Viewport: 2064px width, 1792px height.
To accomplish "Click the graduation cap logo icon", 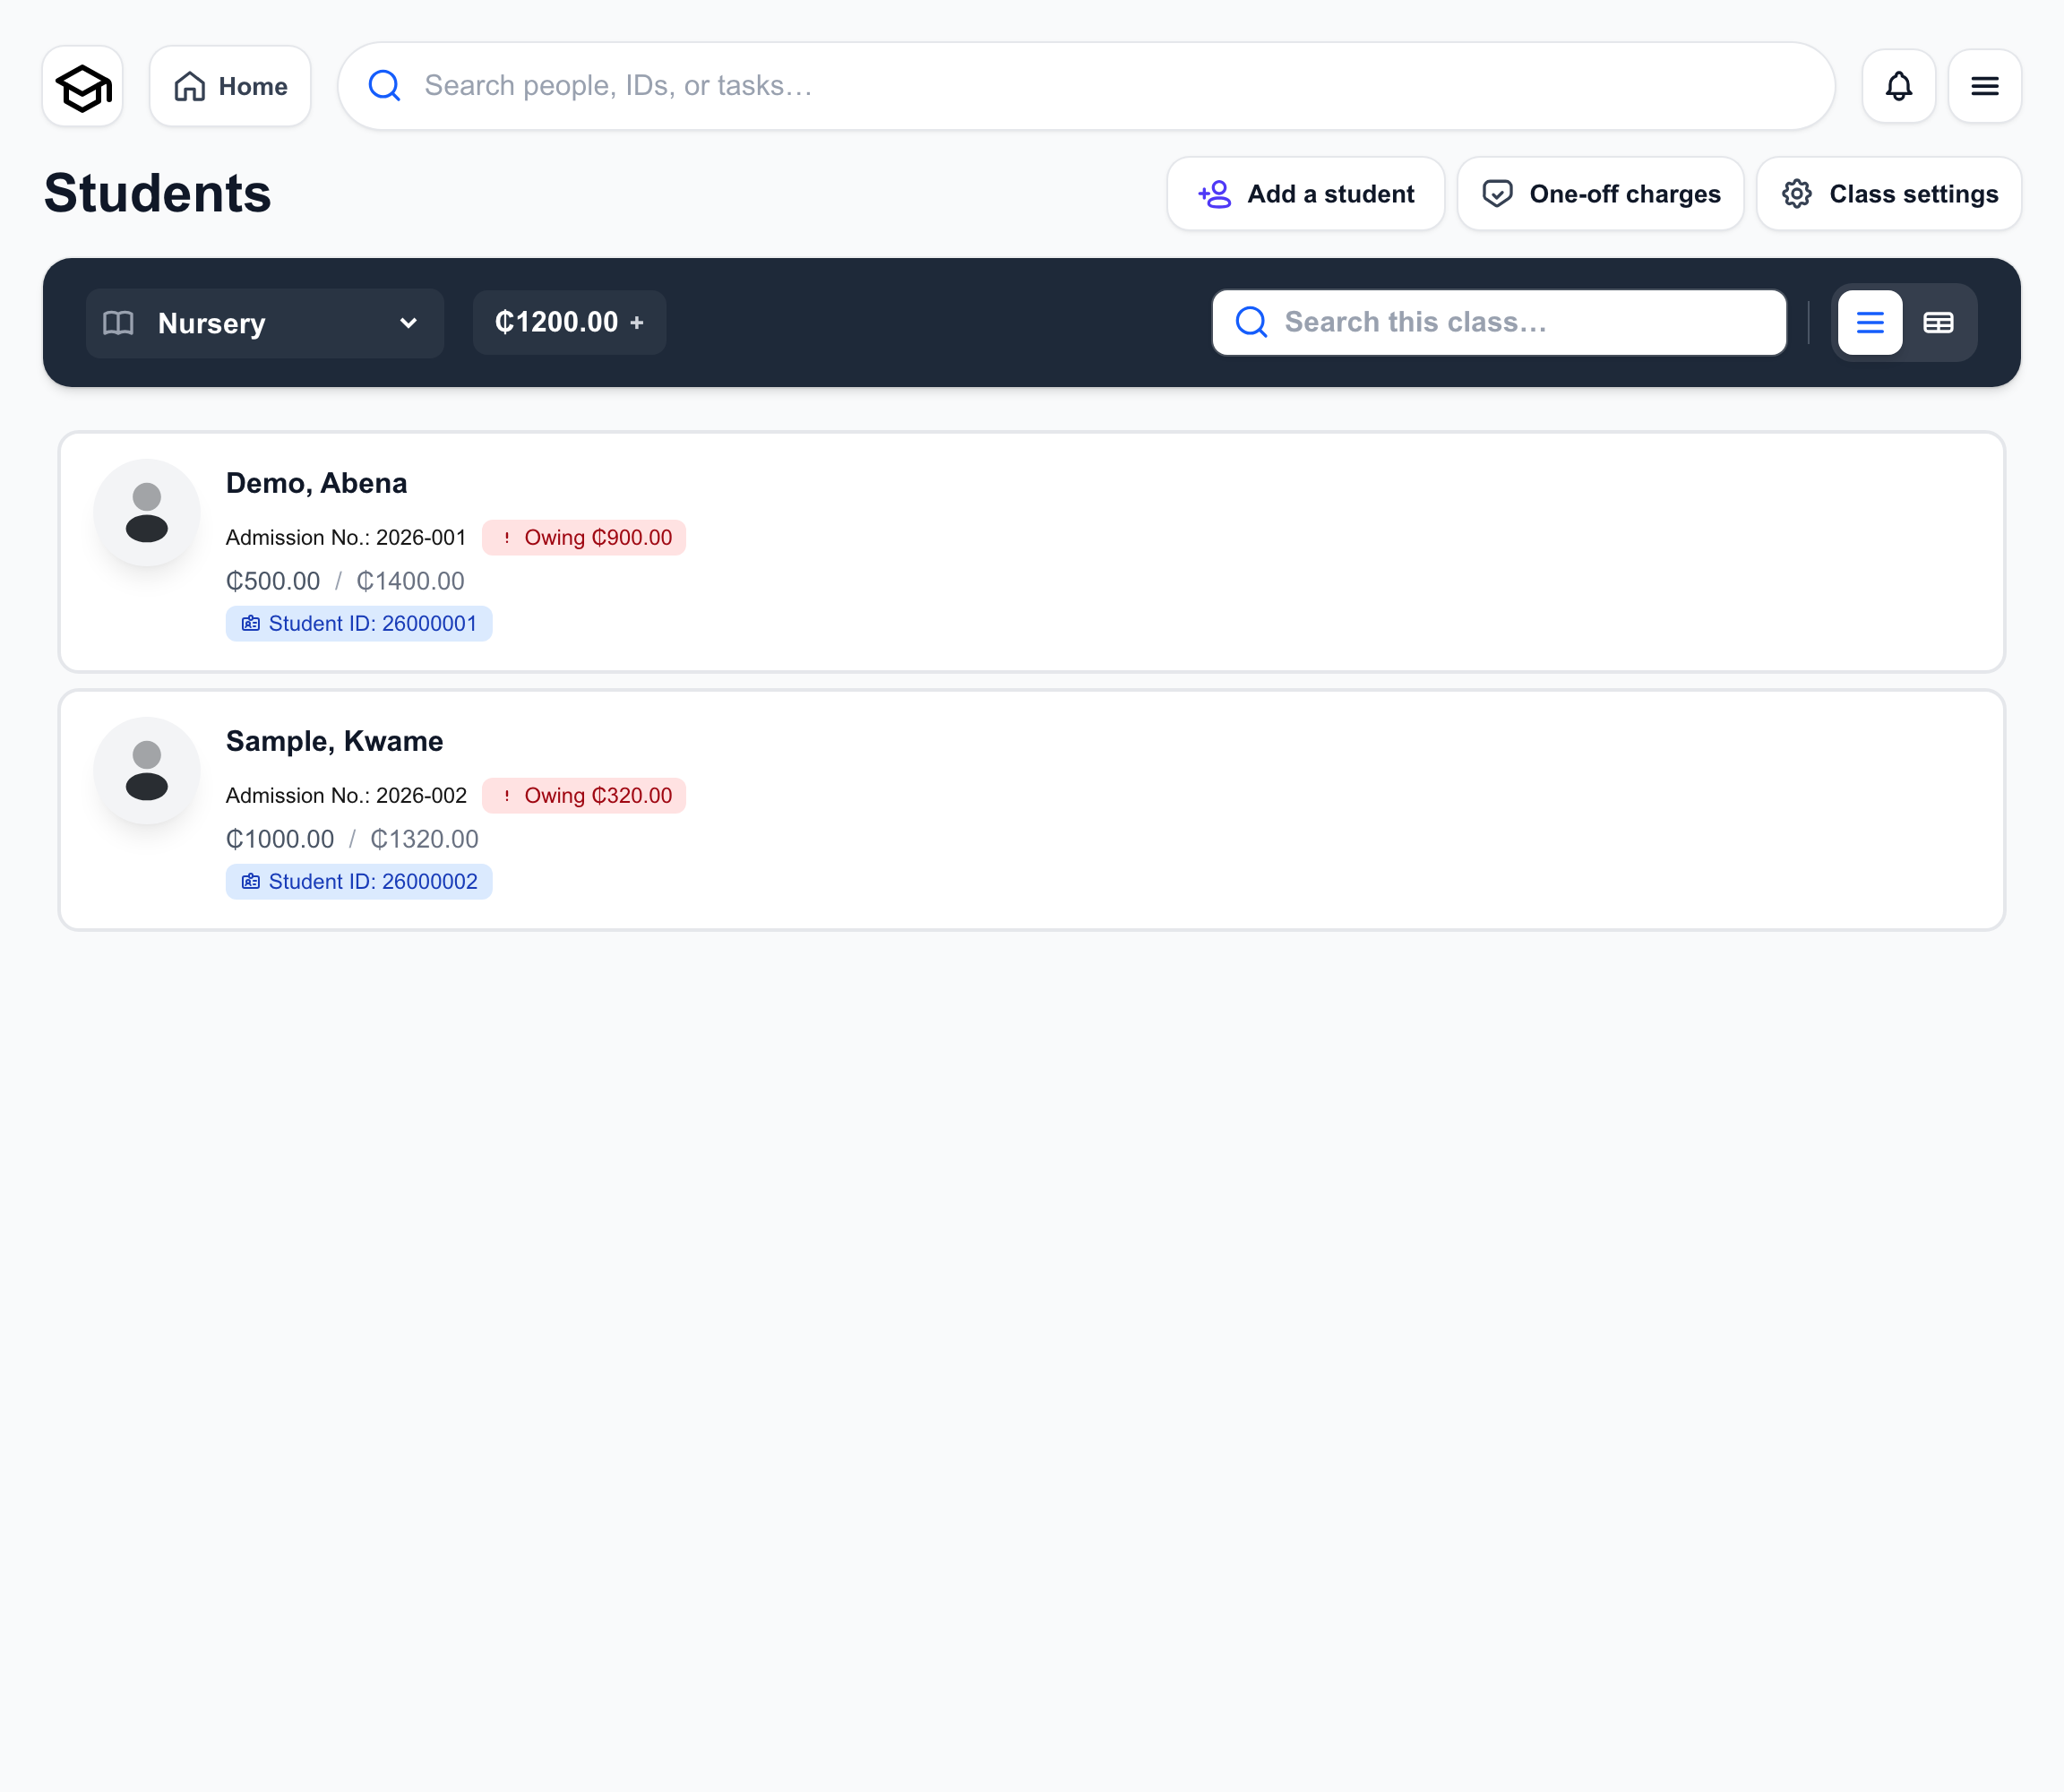I will coord(83,87).
